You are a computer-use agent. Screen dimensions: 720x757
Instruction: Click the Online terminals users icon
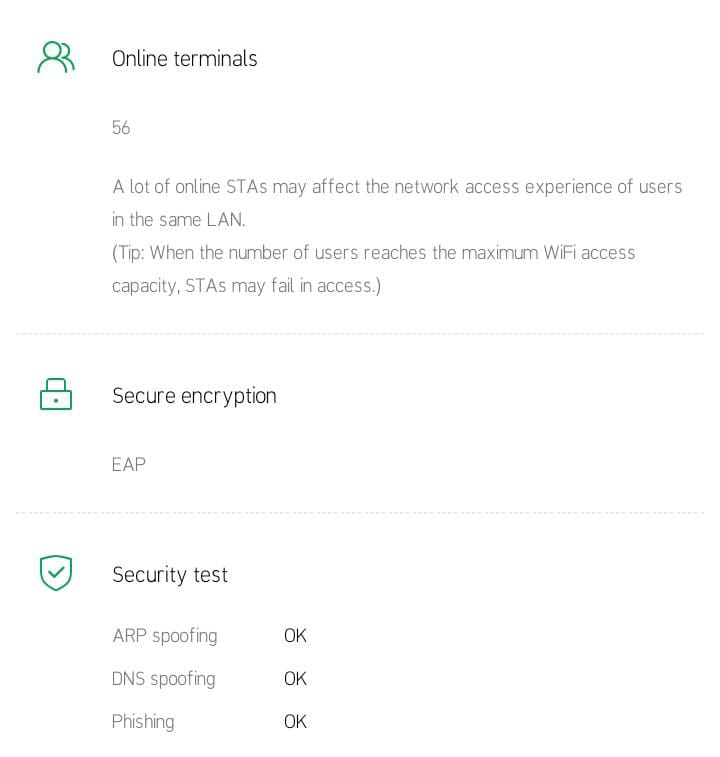click(56, 57)
